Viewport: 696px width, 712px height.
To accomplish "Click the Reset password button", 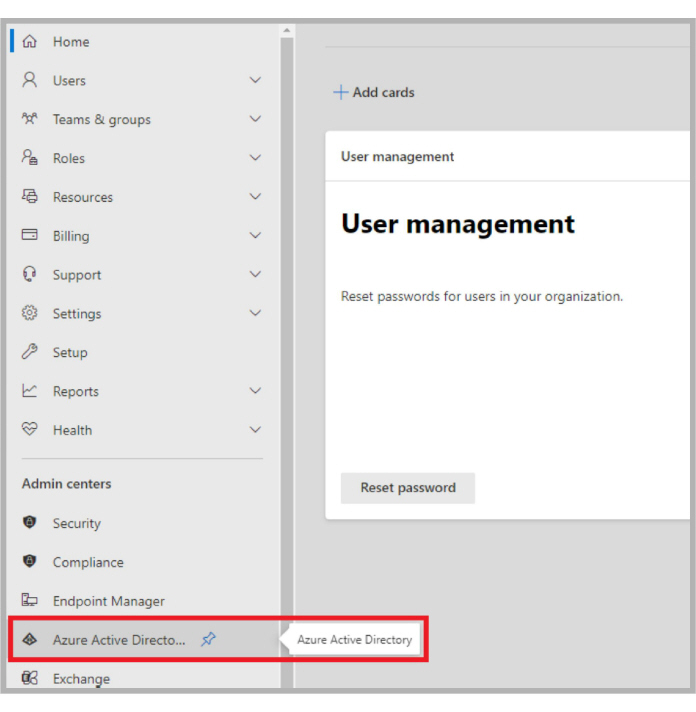I will 408,488.
